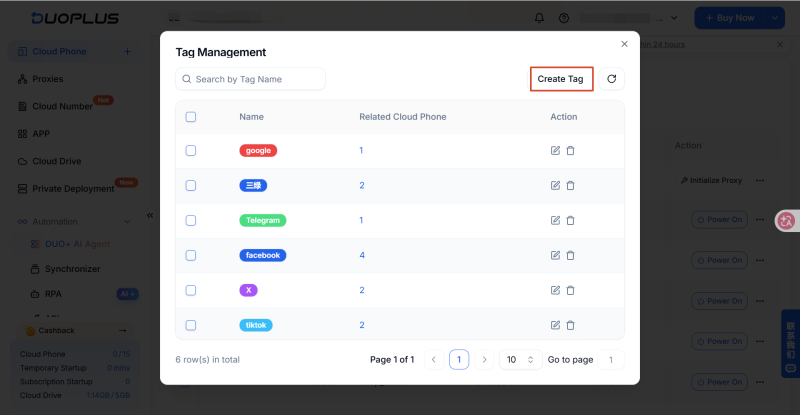
Task: Go to previous page arrow
Action: point(434,359)
